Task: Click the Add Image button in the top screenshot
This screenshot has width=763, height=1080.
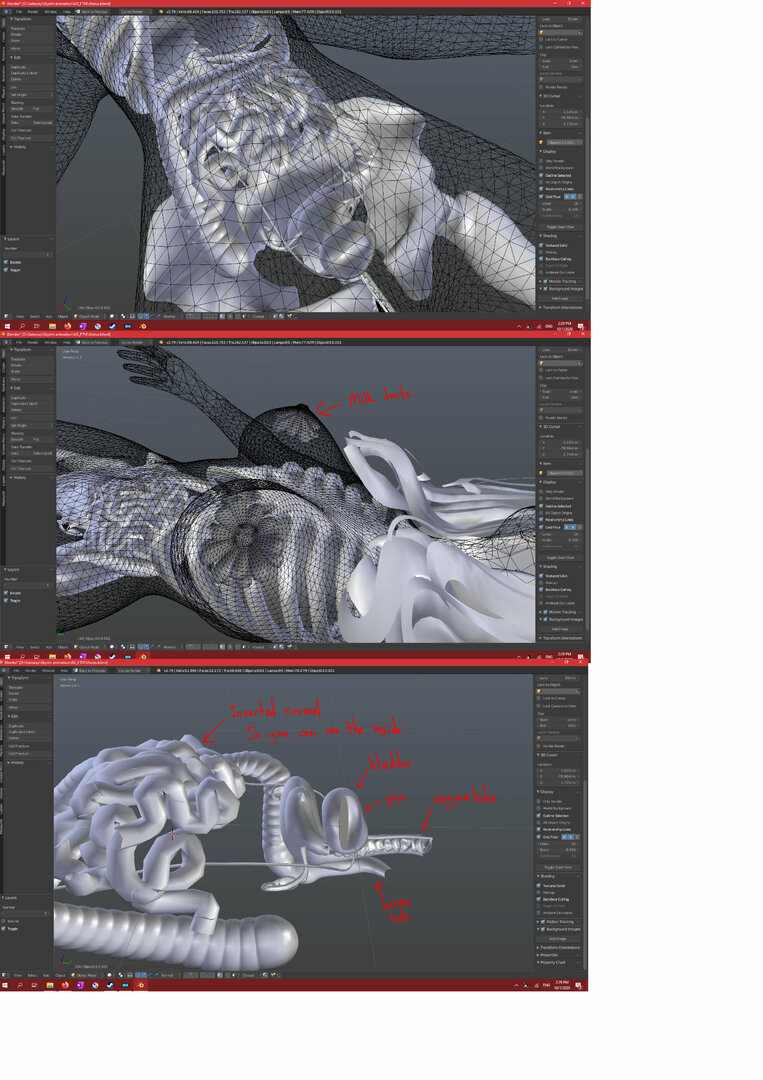Action: (561, 299)
